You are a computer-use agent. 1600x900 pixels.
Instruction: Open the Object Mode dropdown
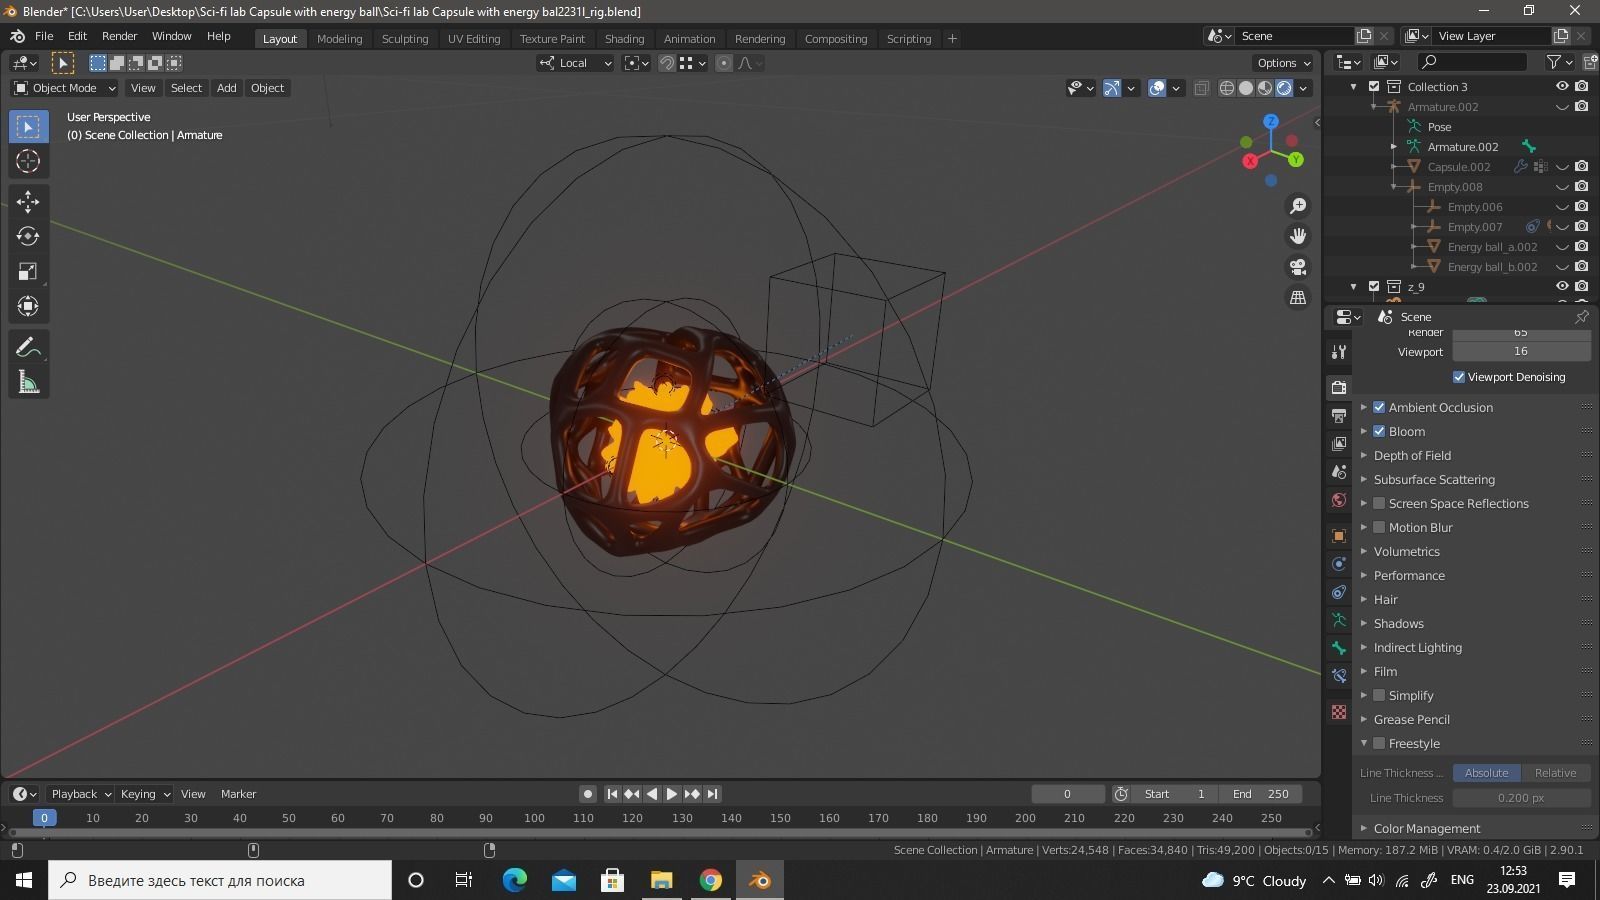point(64,88)
